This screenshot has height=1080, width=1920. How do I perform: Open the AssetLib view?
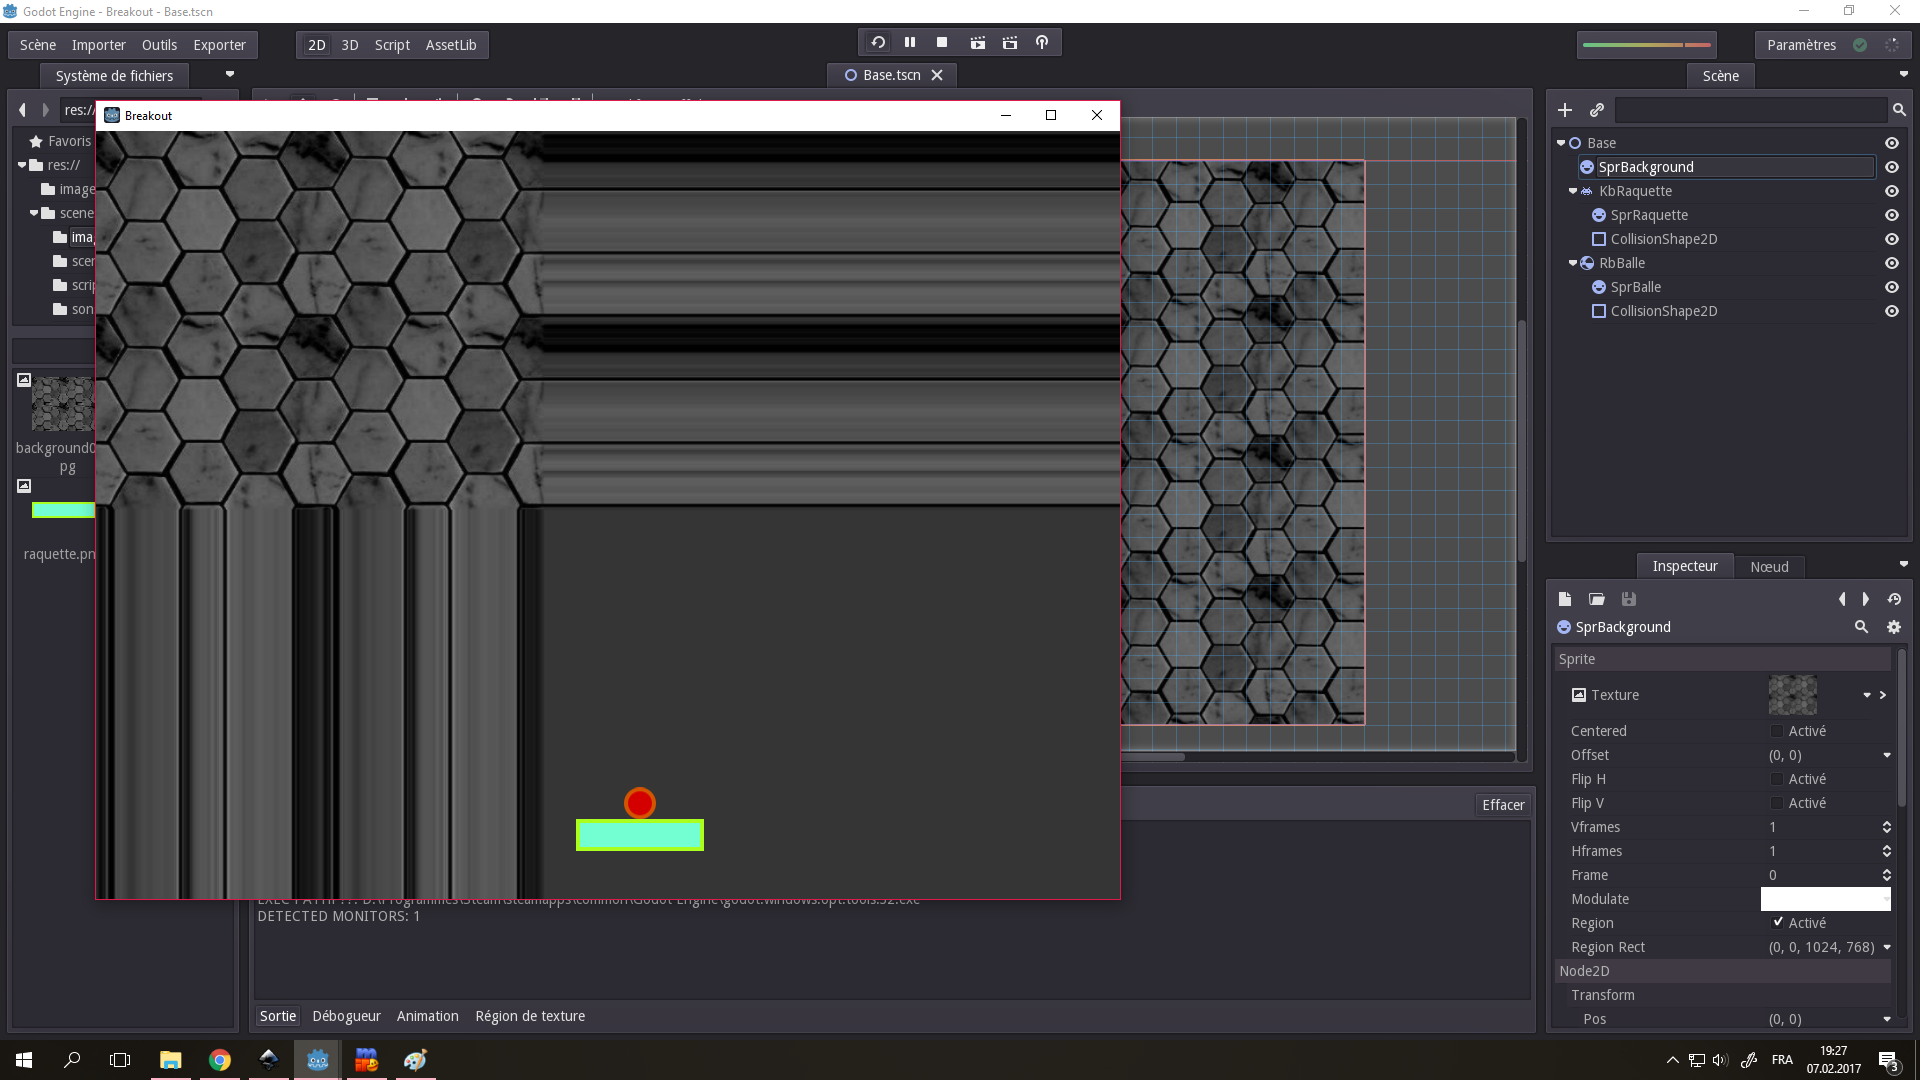tap(451, 45)
